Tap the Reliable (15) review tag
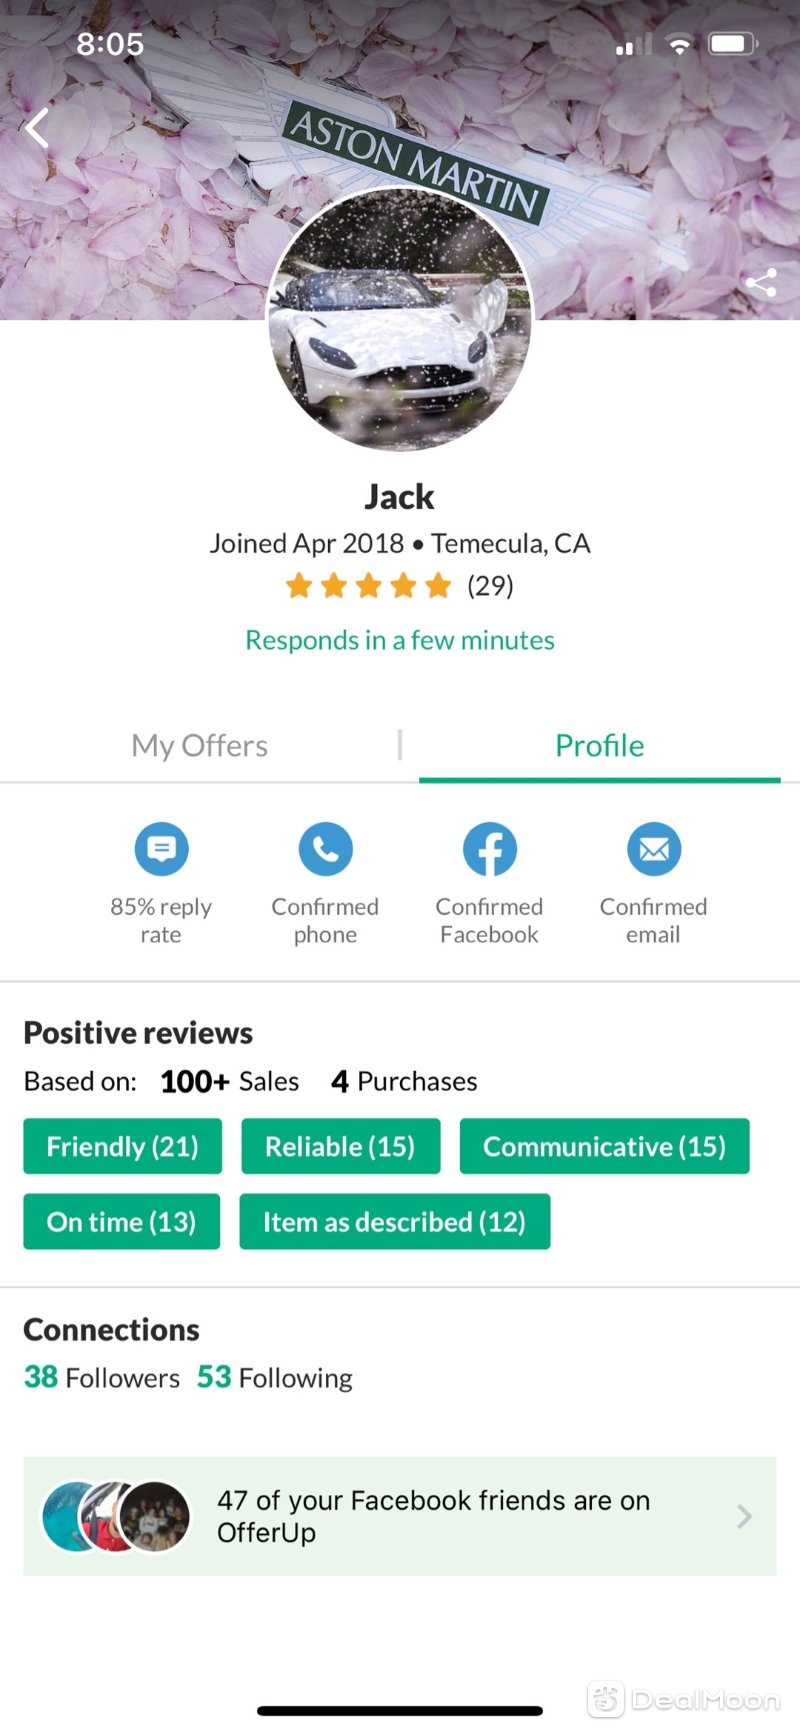This screenshot has width=800, height=1732. [x=340, y=1146]
